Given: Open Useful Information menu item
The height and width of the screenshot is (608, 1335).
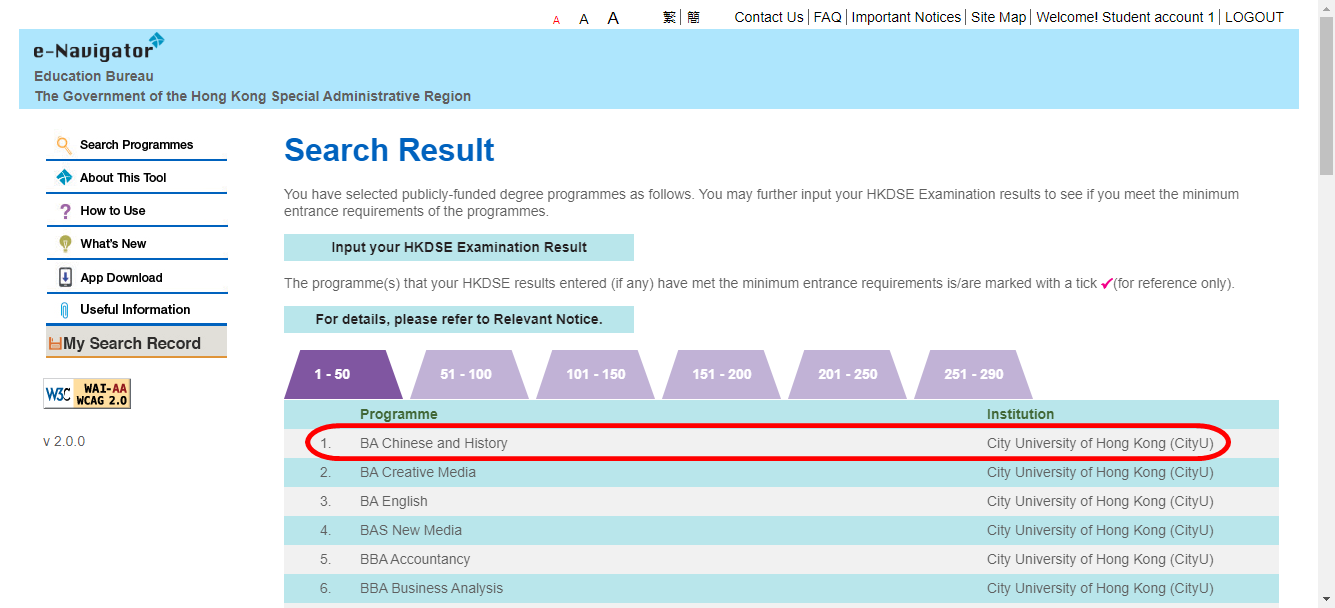Looking at the screenshot, I should click(x=135, y=310).
